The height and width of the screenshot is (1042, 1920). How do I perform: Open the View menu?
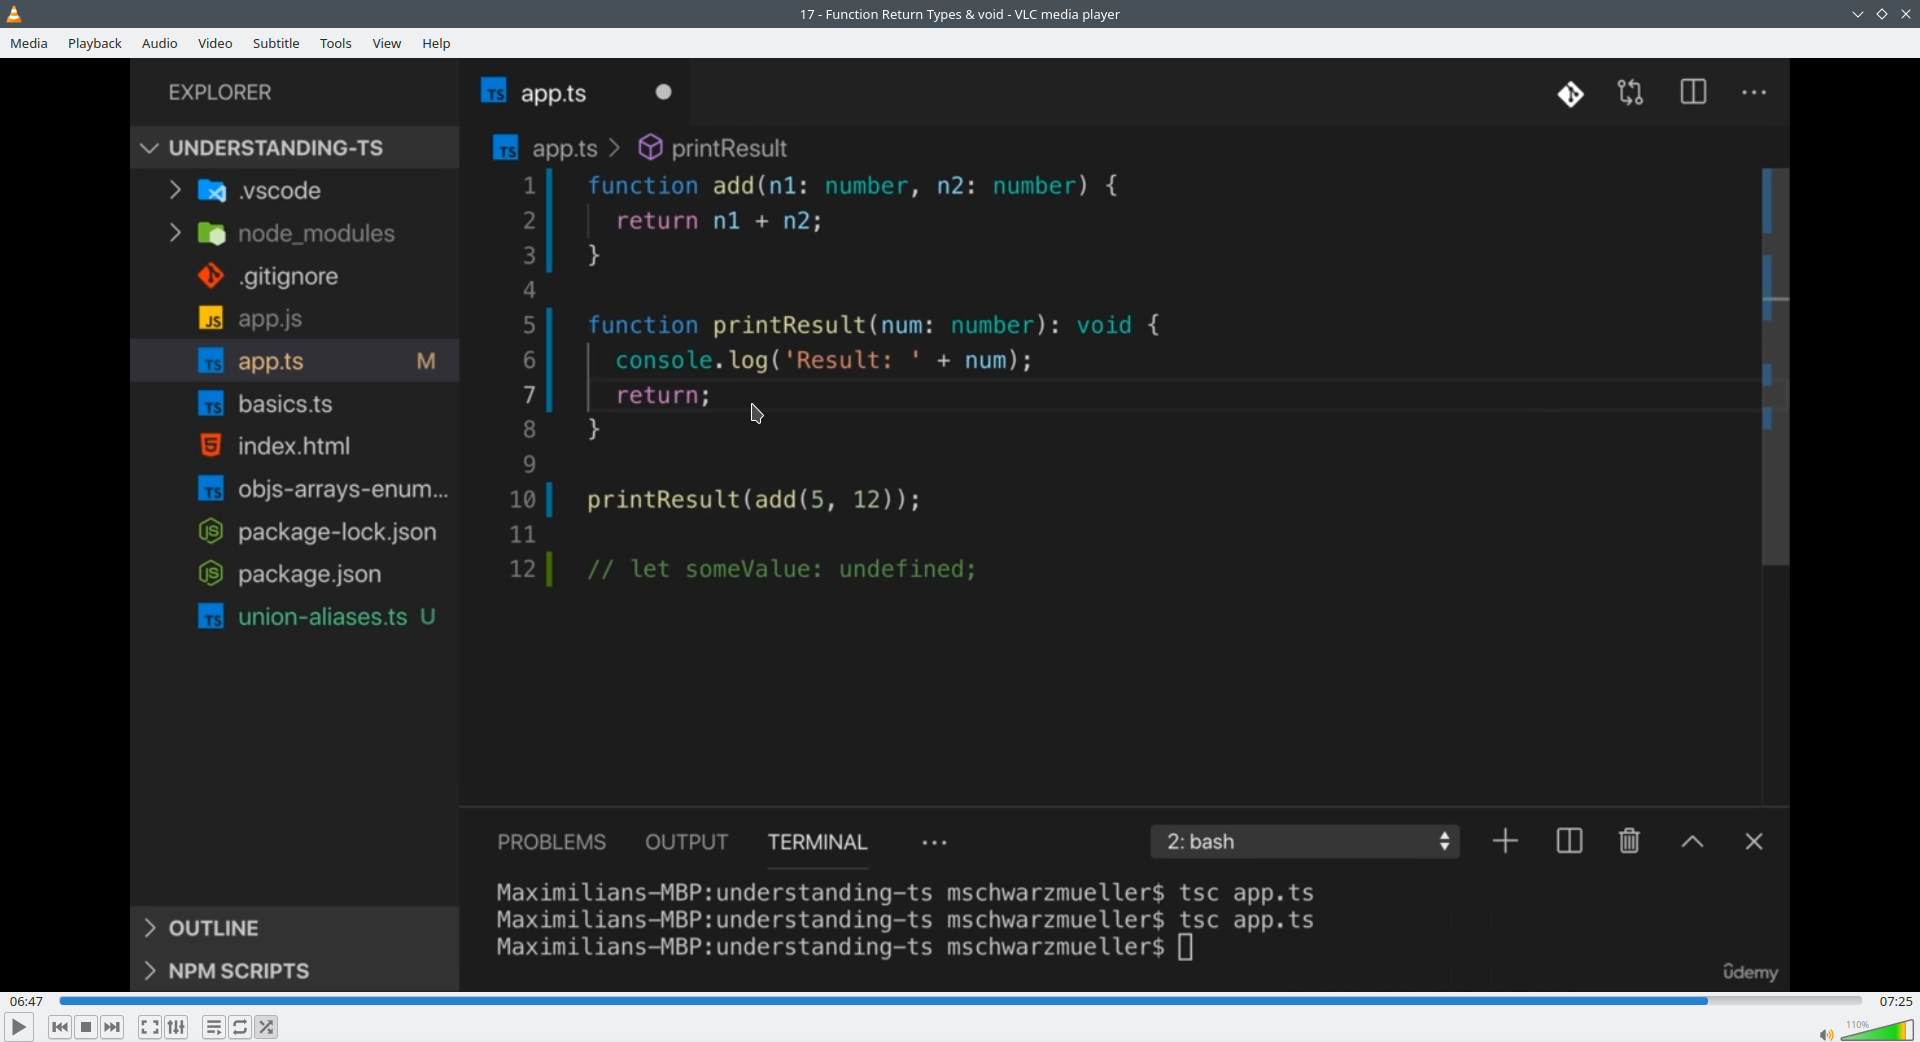point(387,44)
